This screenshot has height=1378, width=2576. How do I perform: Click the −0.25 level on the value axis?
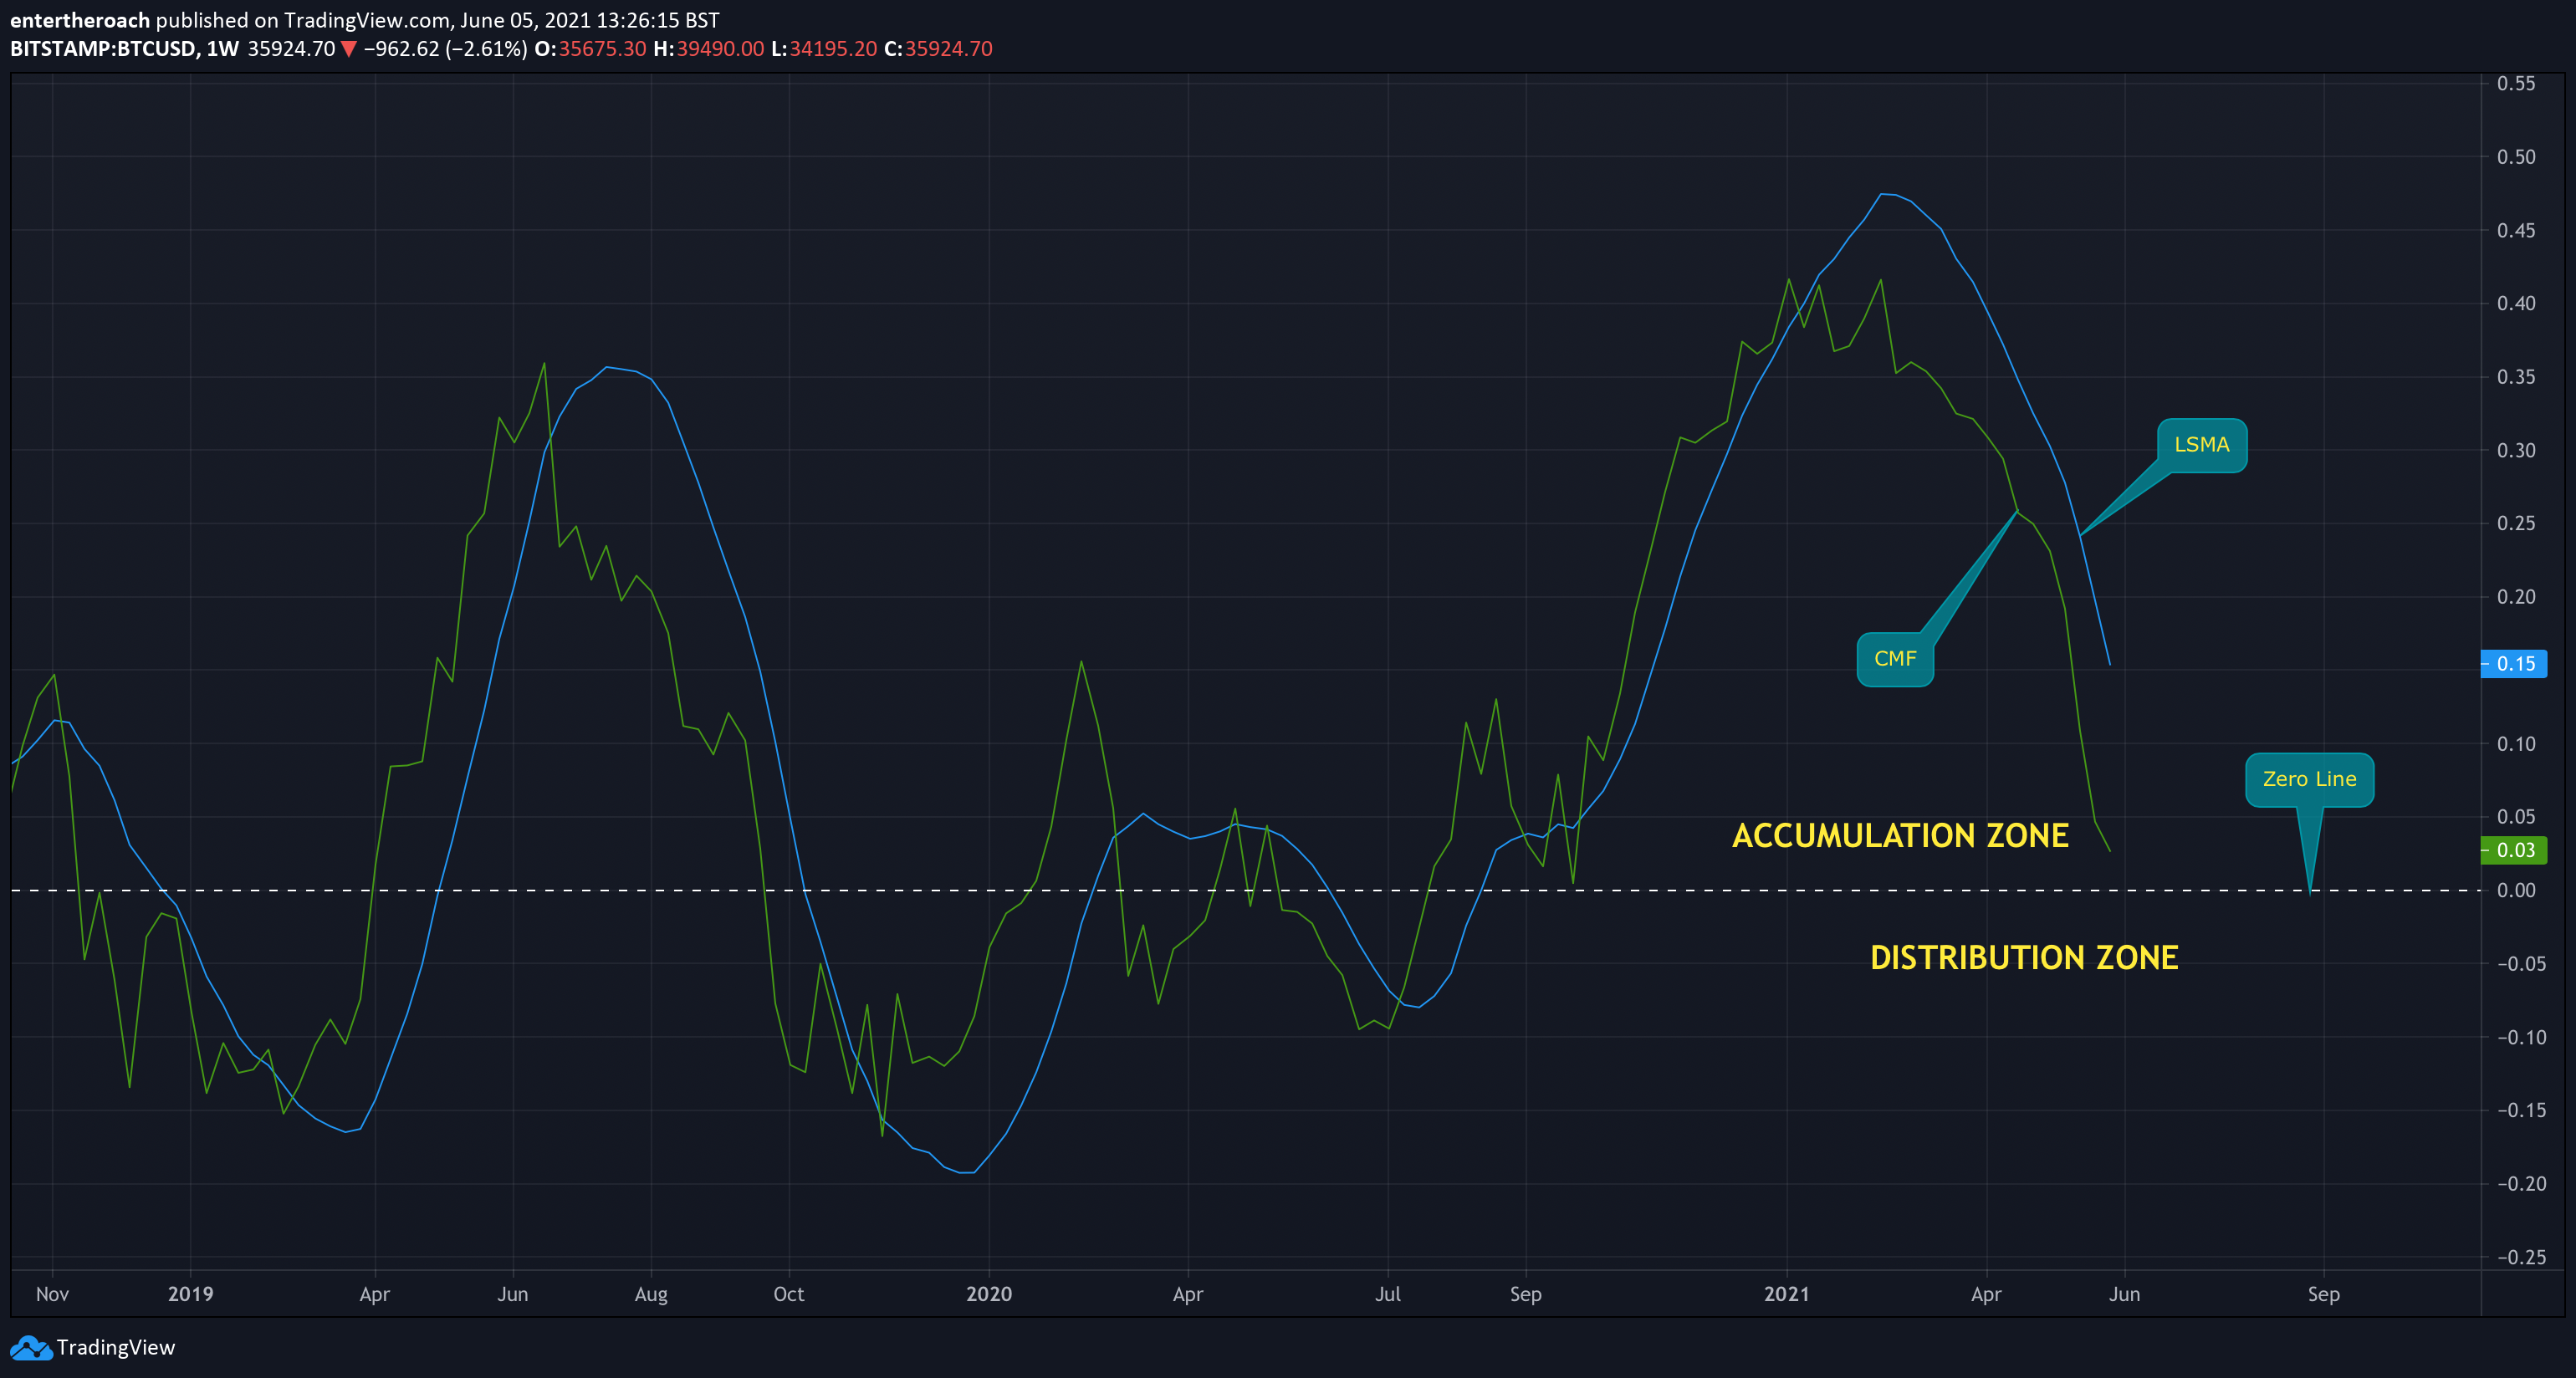point(2521,1257)
